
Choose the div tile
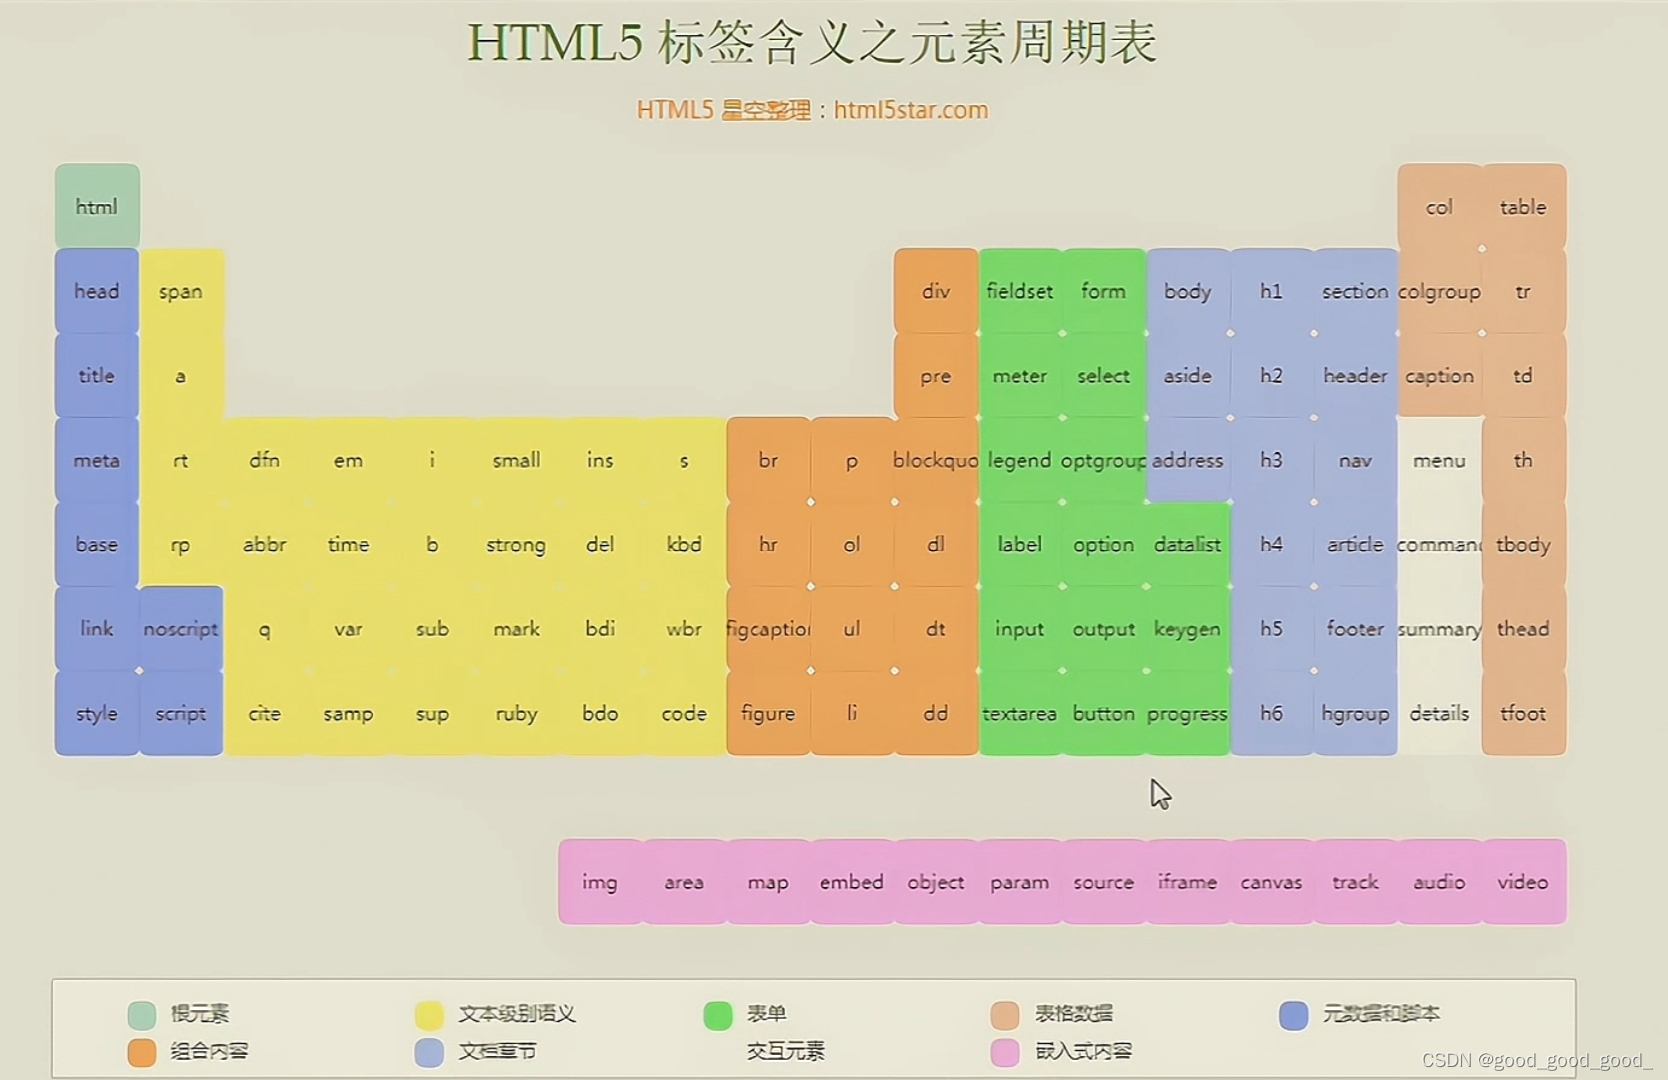point(936,291)
